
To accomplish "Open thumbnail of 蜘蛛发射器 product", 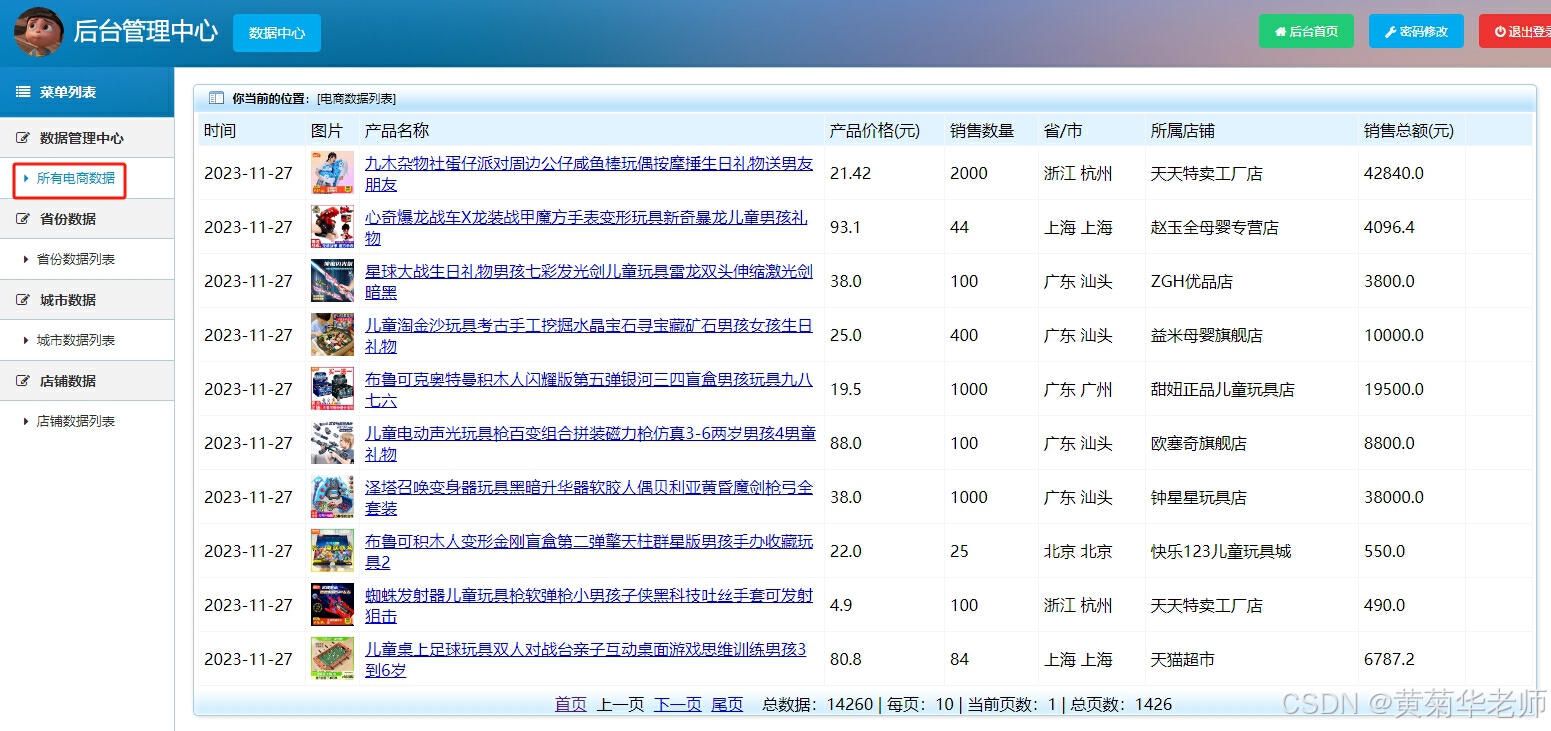I will click(332, 605).
